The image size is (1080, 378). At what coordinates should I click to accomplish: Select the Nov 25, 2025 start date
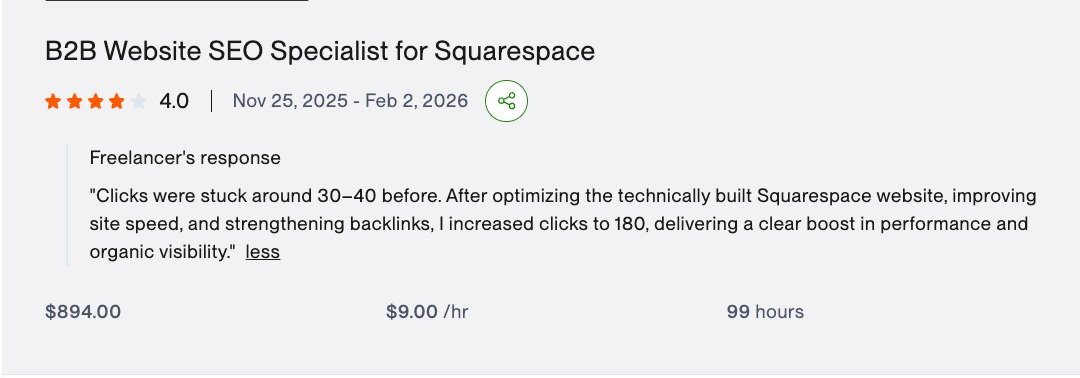tap(290, 101)
